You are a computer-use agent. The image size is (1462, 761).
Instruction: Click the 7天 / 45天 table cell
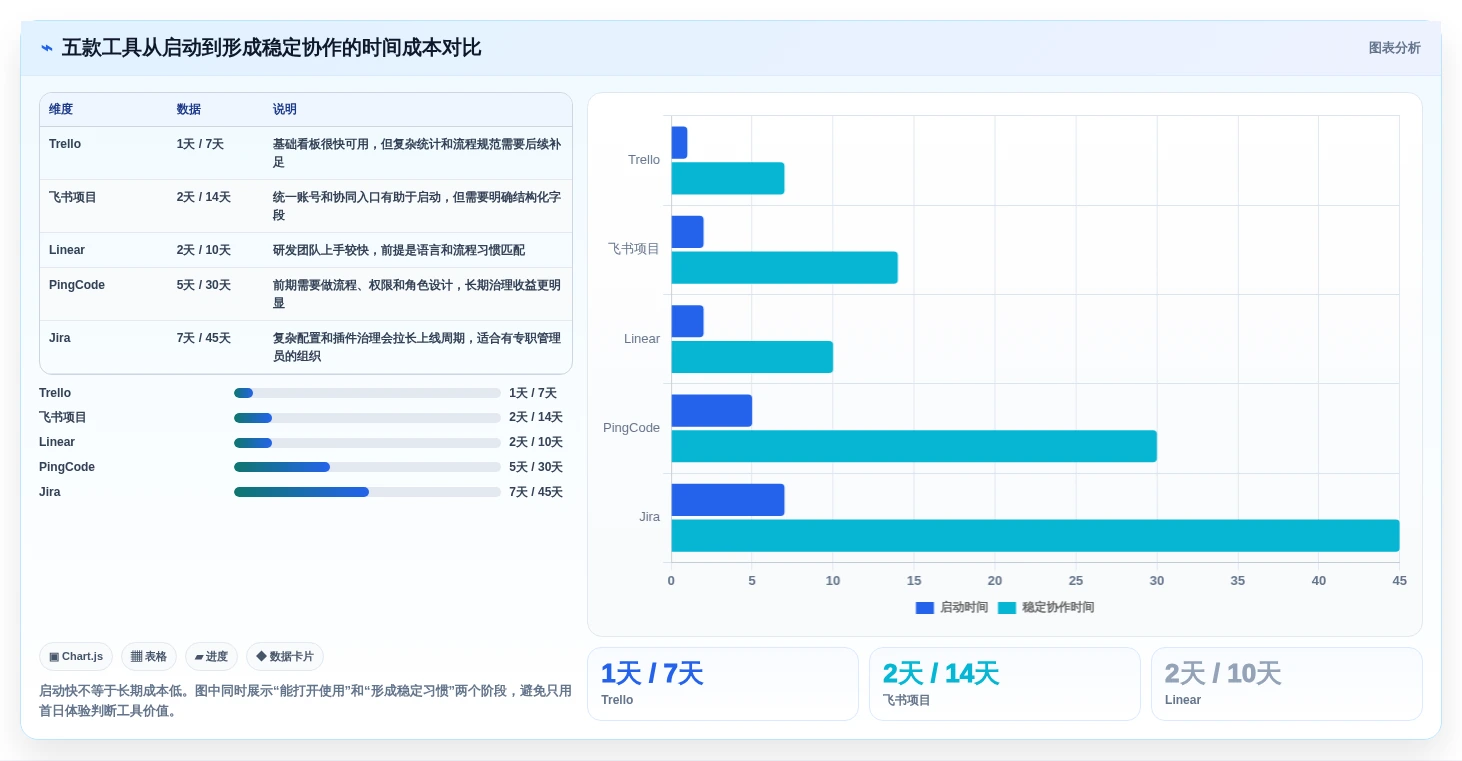204,338
